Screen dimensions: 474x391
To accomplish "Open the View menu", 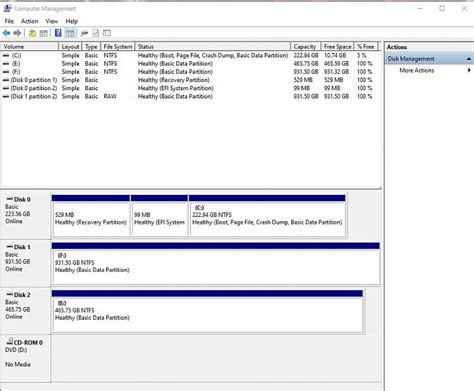I will click(52, 21).
